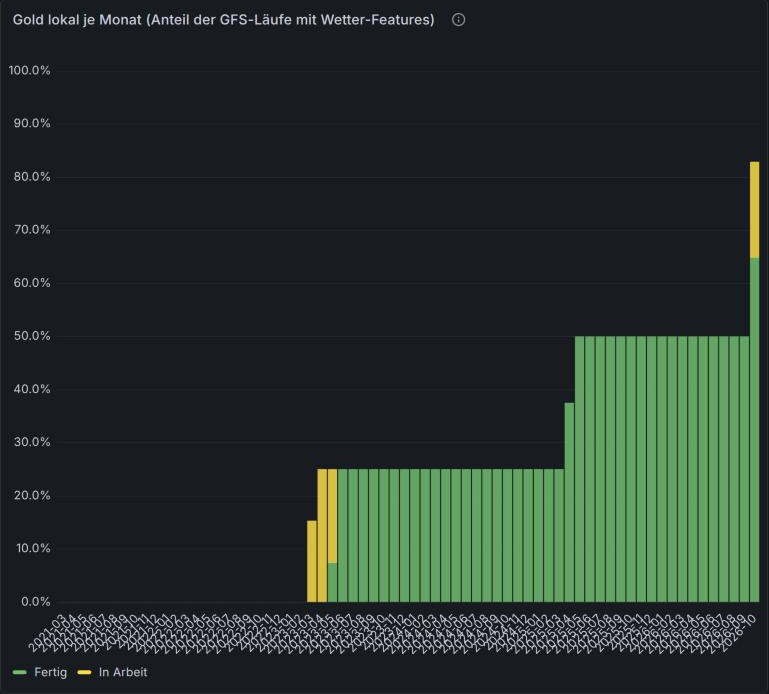This screenshot has height=694, width=769.
Task: Click the all-yellow bar reaching 25%
Action: [322, 535]
